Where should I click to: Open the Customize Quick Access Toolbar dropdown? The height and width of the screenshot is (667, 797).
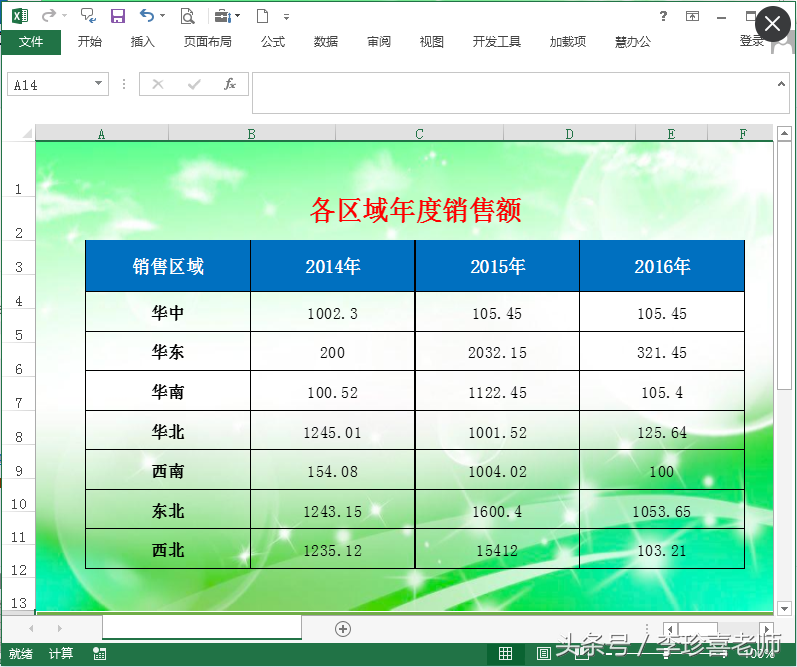coord(287,17)
